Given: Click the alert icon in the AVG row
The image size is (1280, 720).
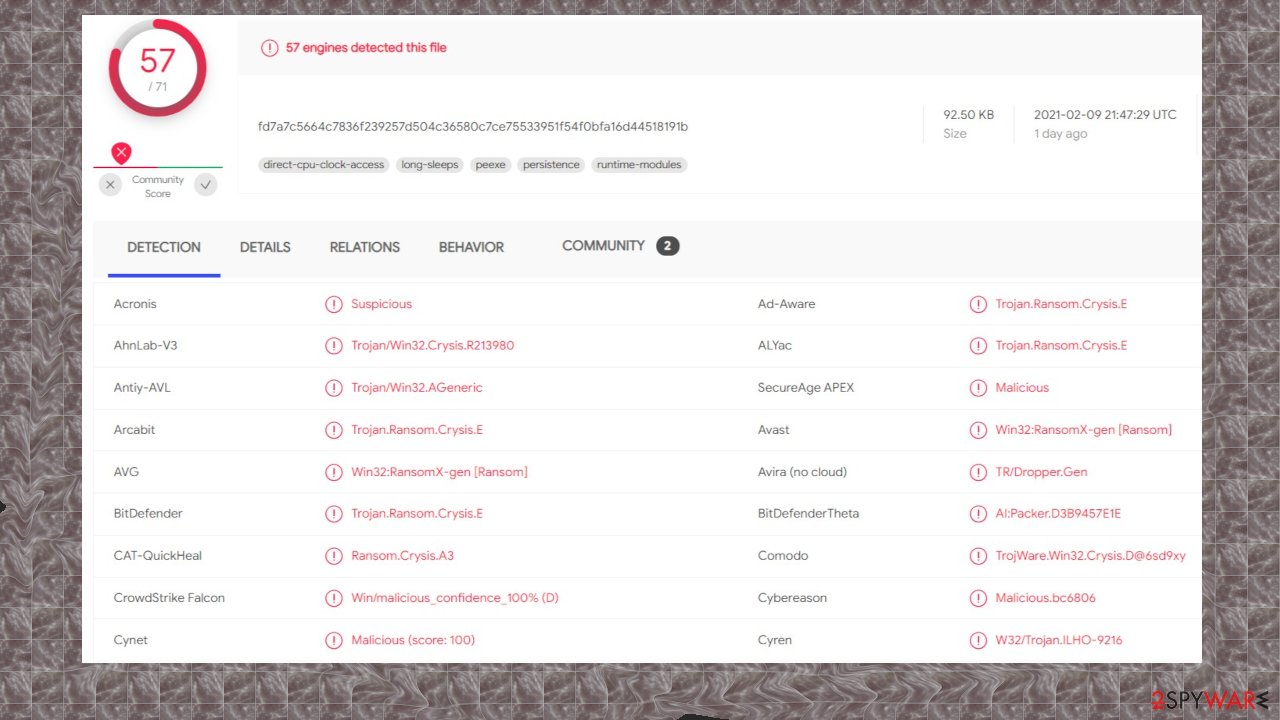Looking at the screenshot, I should coord(334,472).
